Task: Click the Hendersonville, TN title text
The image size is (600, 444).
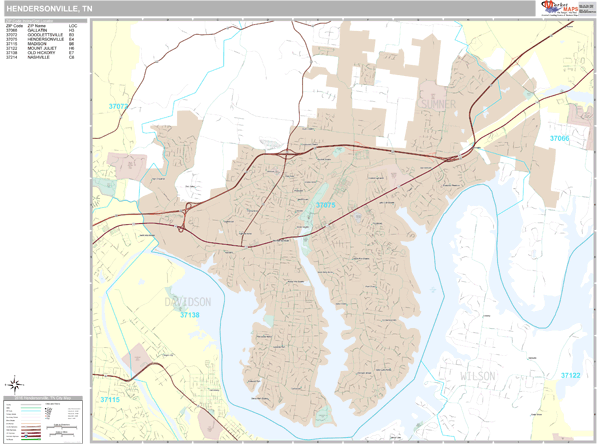Action: tap(51, 8)
